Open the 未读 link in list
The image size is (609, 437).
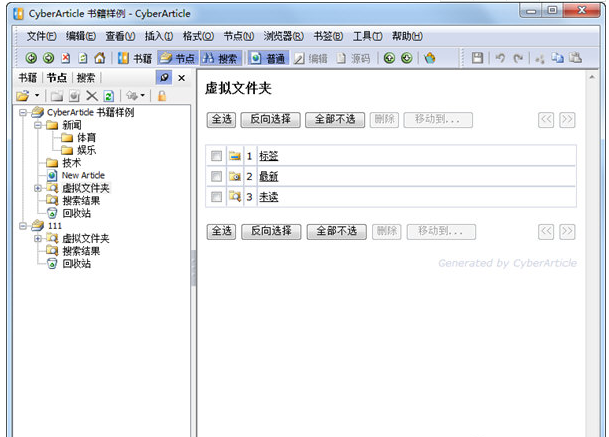pos(268,197)
